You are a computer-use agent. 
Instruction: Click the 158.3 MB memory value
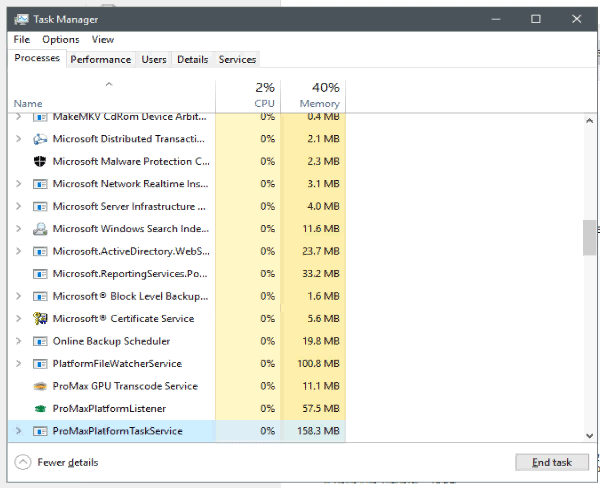(x=318, y=431)
